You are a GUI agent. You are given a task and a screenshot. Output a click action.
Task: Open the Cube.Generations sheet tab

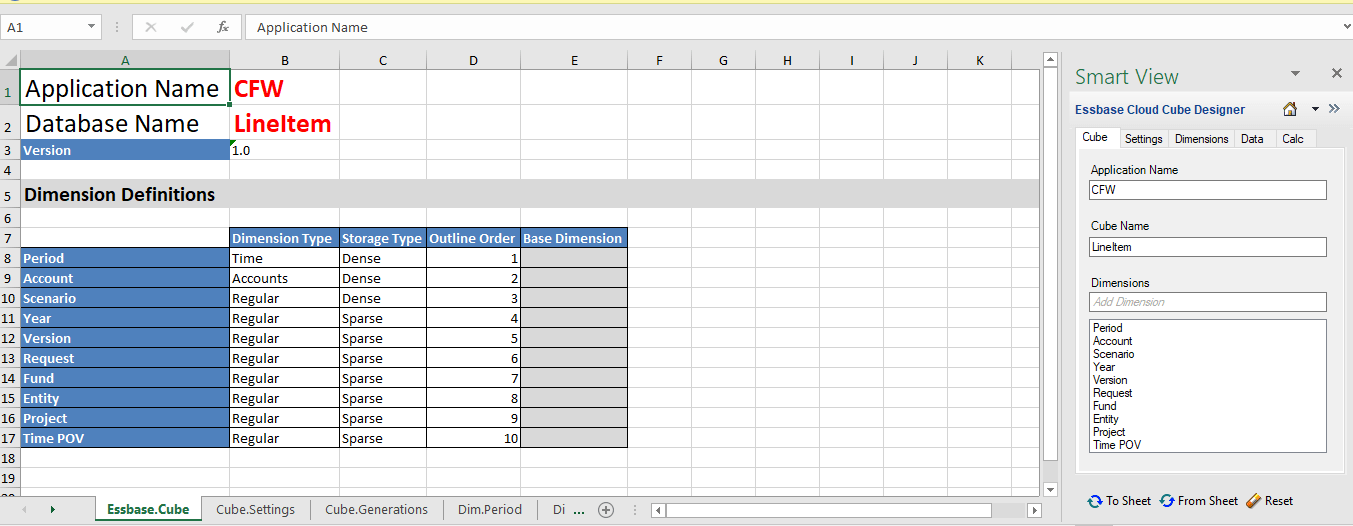pos(376,509)
